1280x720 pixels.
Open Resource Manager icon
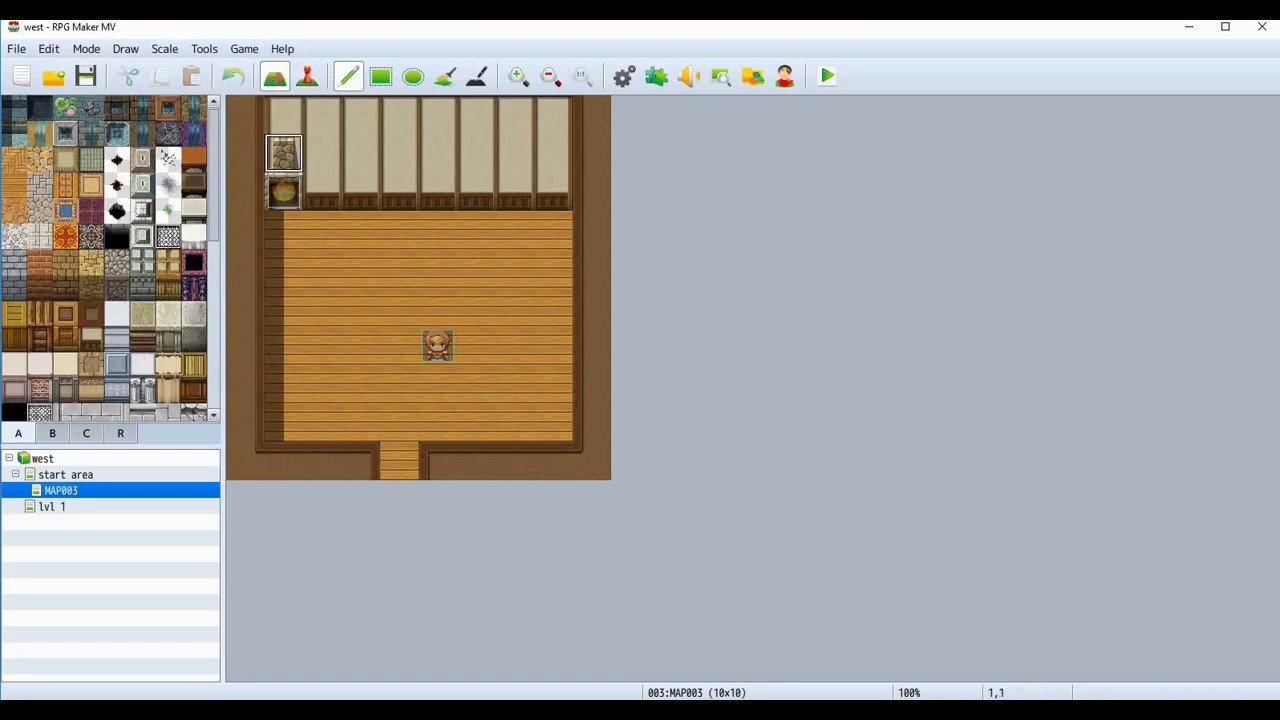(x=752, y=76)
